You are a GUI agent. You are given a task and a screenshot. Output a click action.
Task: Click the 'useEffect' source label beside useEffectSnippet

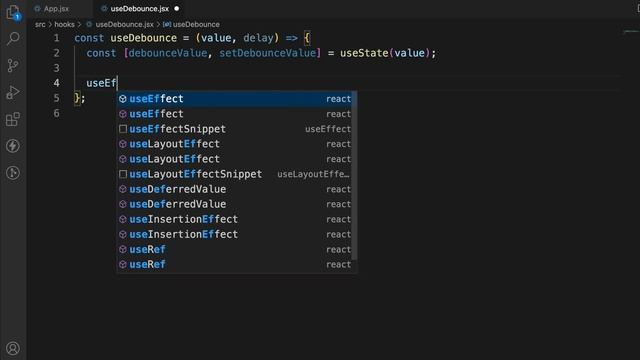328,129
